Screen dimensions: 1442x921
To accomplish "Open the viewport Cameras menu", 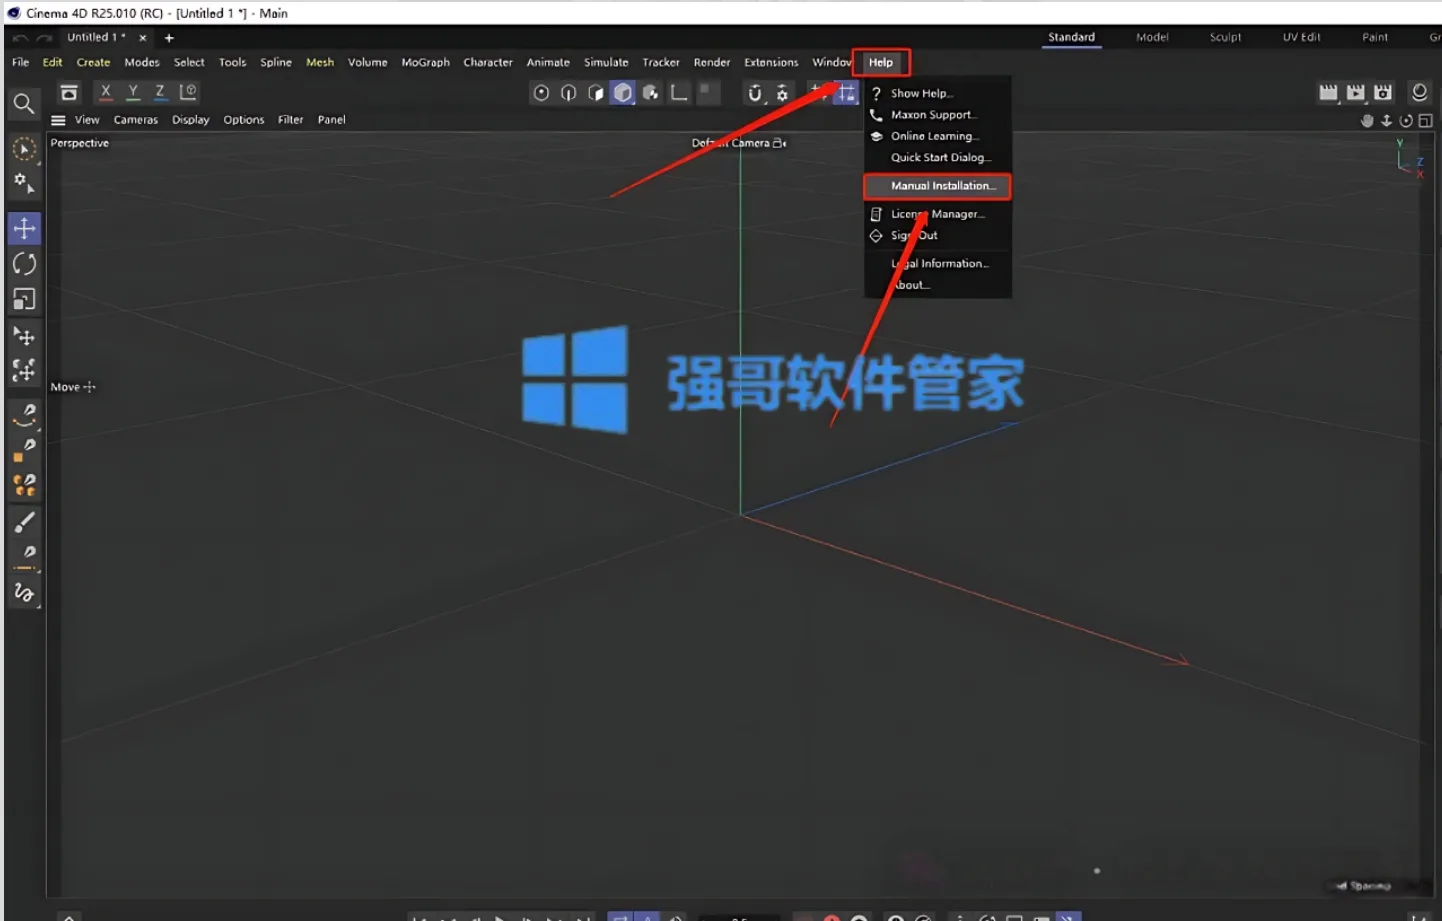I will coord(136,120).
